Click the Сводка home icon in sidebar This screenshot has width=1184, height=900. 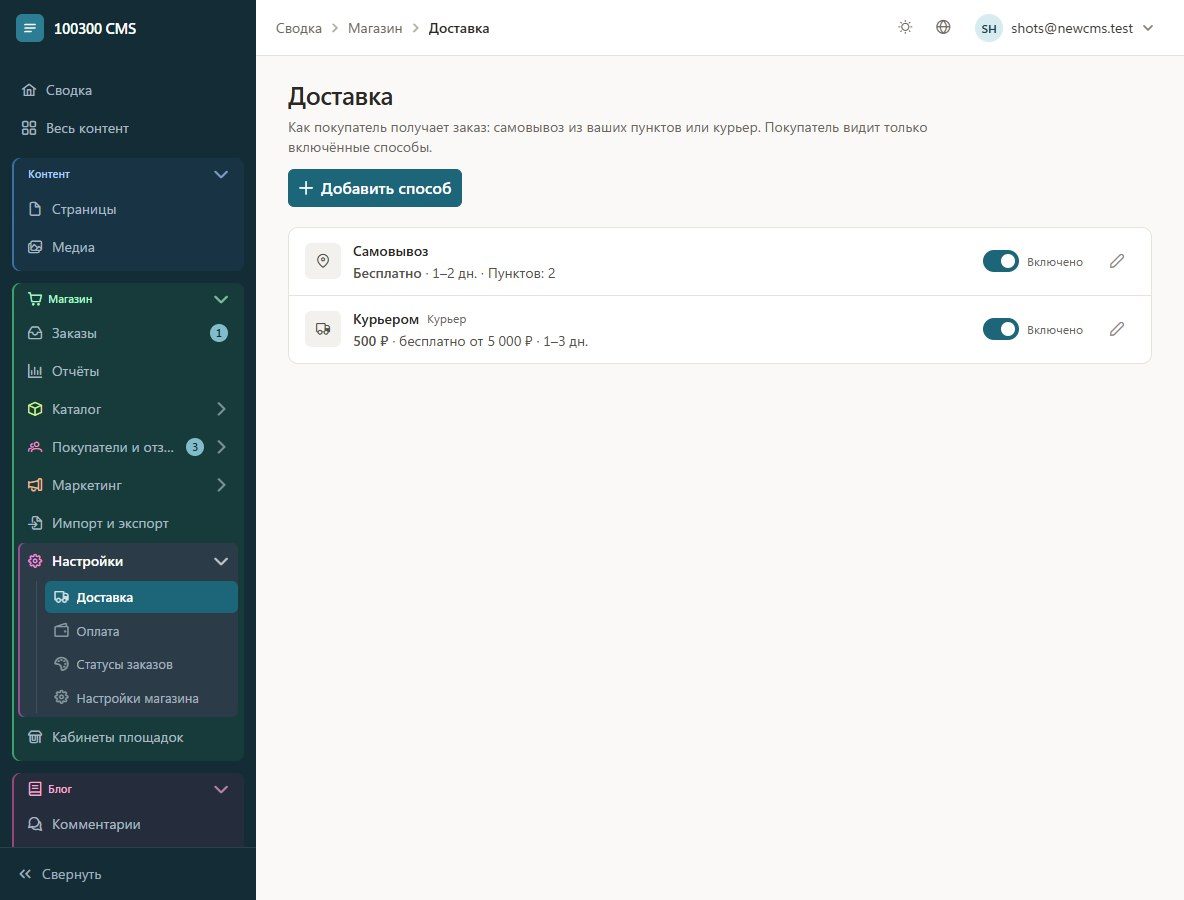(x=29, y=90)
